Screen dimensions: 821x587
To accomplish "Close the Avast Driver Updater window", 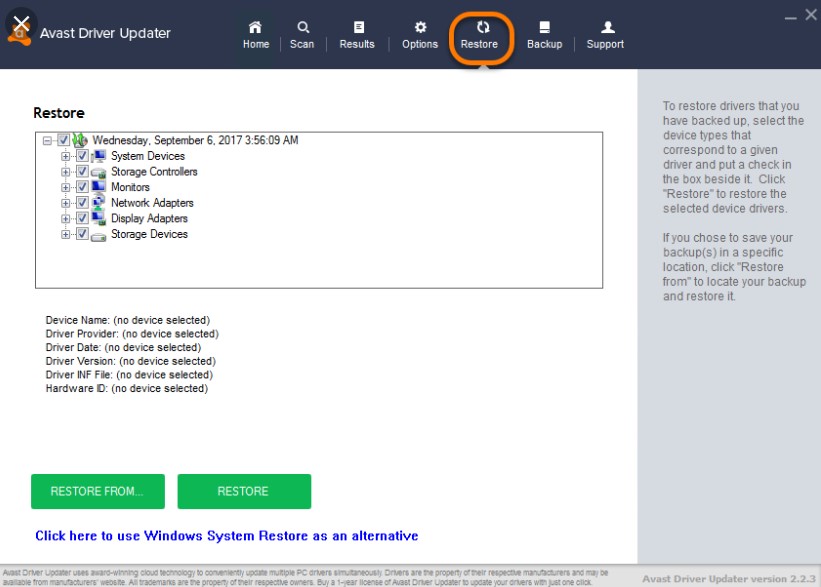I will click(x=811, y=15).
